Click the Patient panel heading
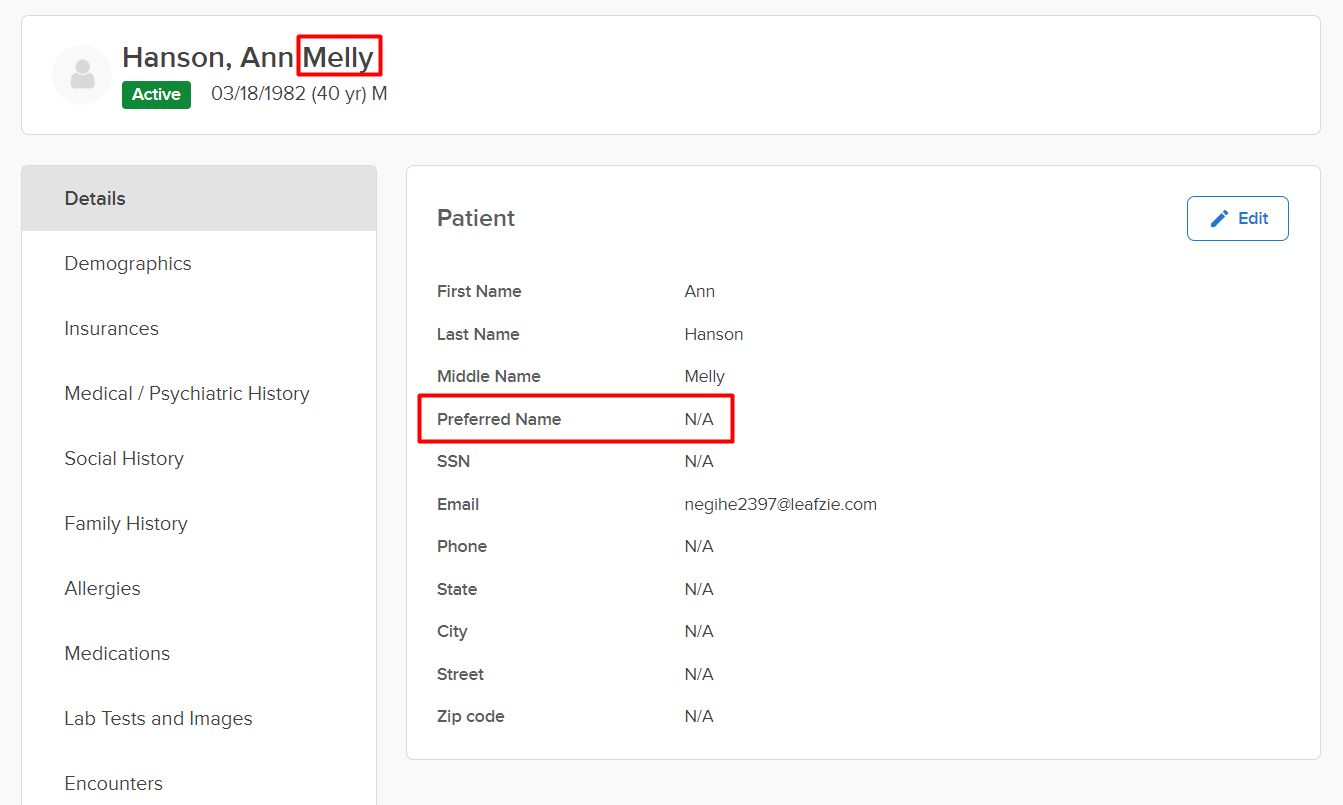Viewport: 1343px width, 805px height. click(x=476, y=218)
